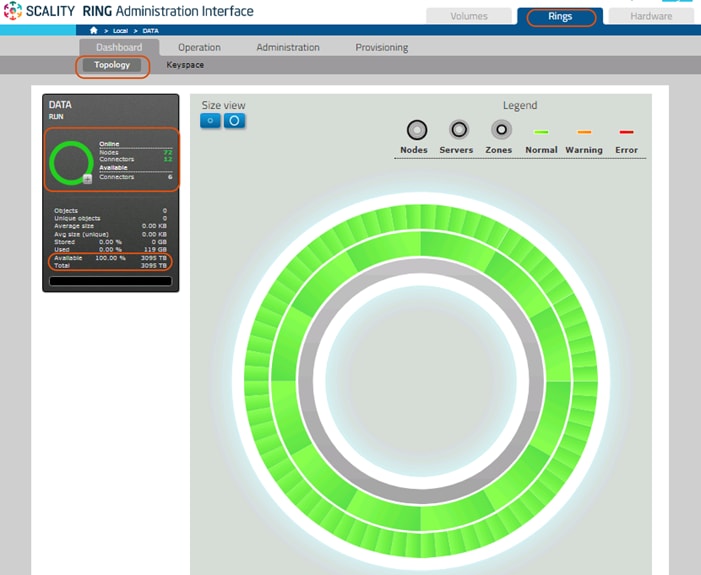Open the Provisioning menu tab
Viewport: 701px width, 575px height.
[381, 47]
